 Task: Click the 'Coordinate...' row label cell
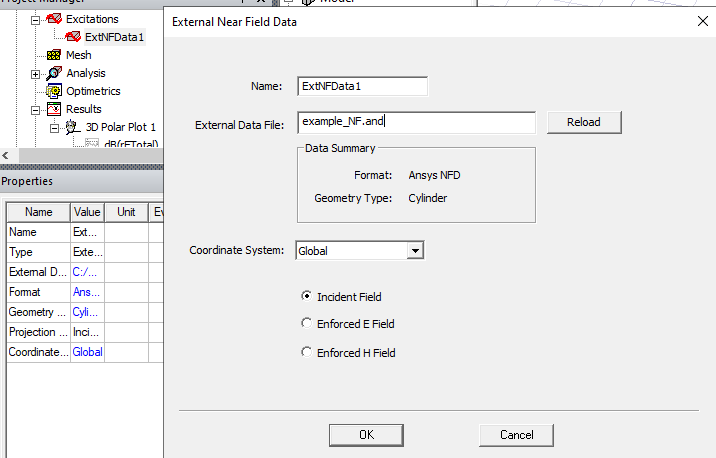point(38,352)
